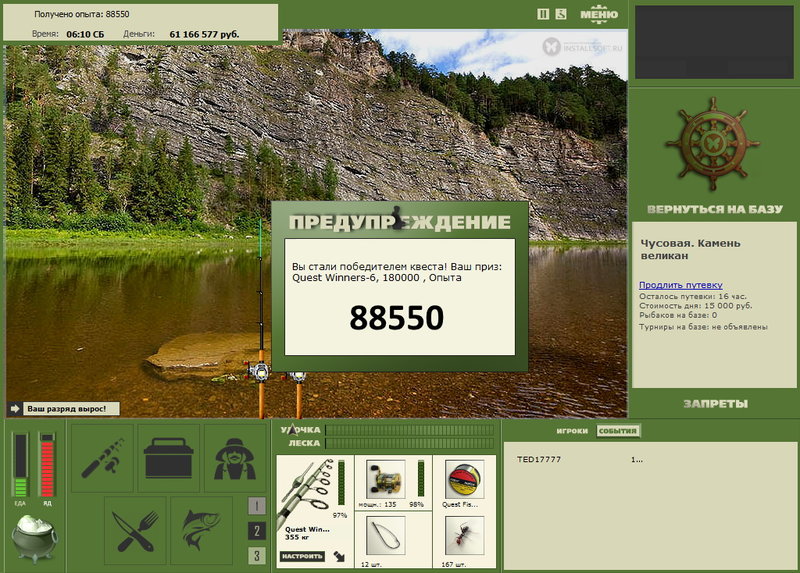This screenshot has width=800, height=573.
Task: Click Рыбаков на базе: 0 text
Action: 678,315
